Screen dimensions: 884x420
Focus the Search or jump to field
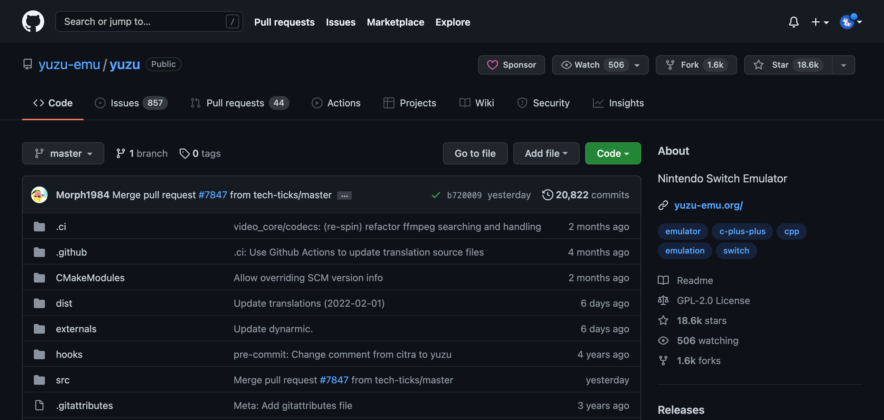pos(148,21)
